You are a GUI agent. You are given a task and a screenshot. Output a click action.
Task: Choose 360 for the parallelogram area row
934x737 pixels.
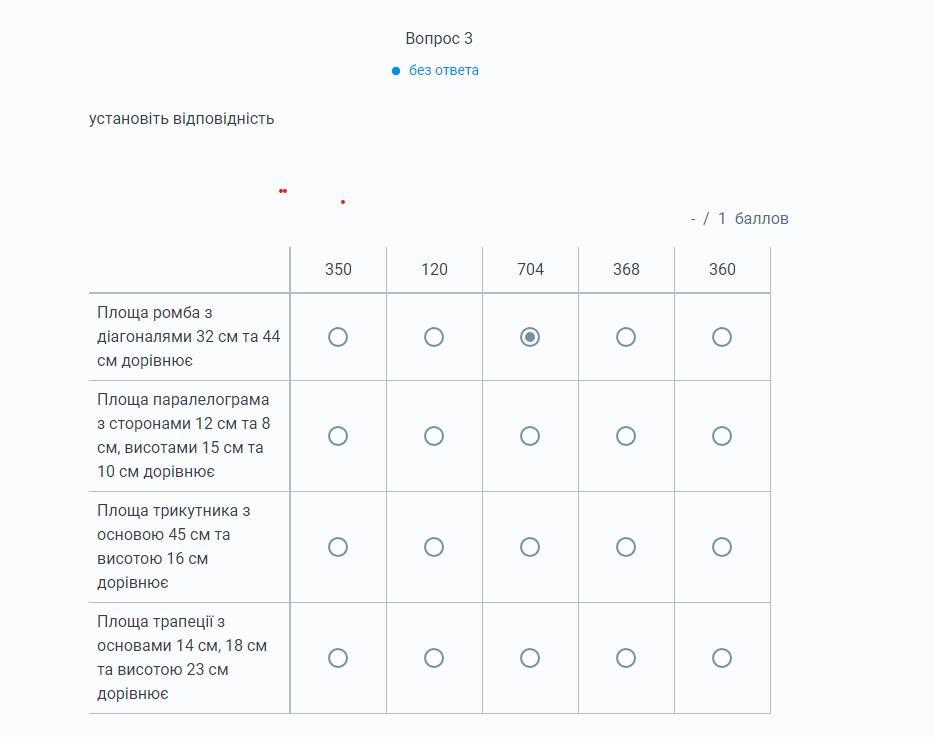[x=722, y=436]
